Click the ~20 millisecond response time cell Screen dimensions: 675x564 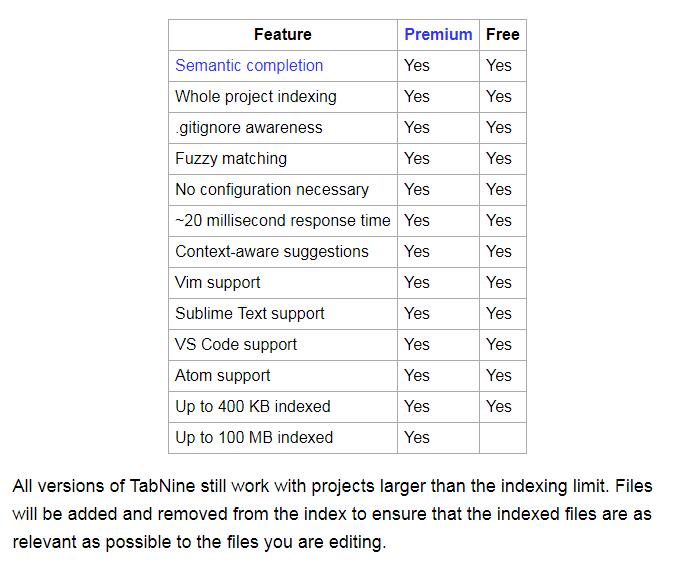[x=283, y=221]
